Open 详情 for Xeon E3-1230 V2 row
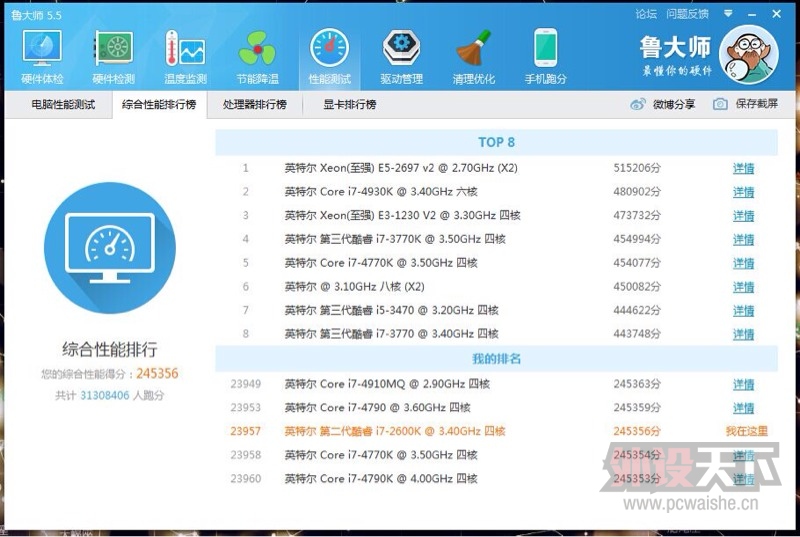 743,216
